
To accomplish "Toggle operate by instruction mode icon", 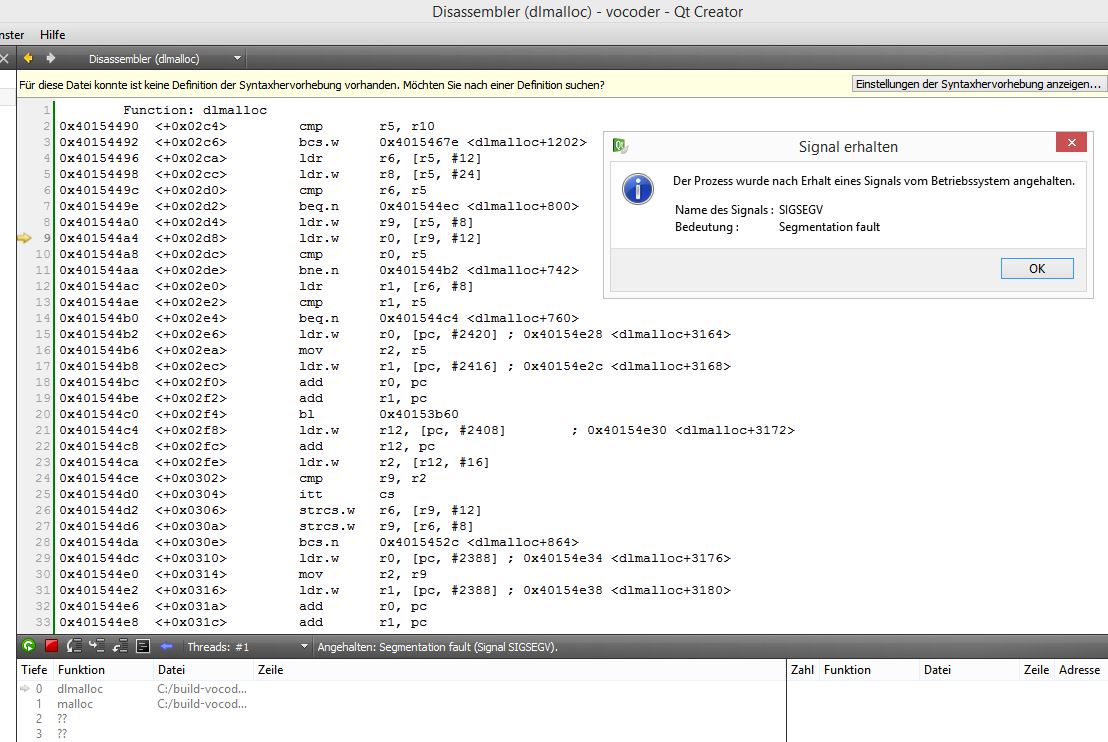I will 143,647.
